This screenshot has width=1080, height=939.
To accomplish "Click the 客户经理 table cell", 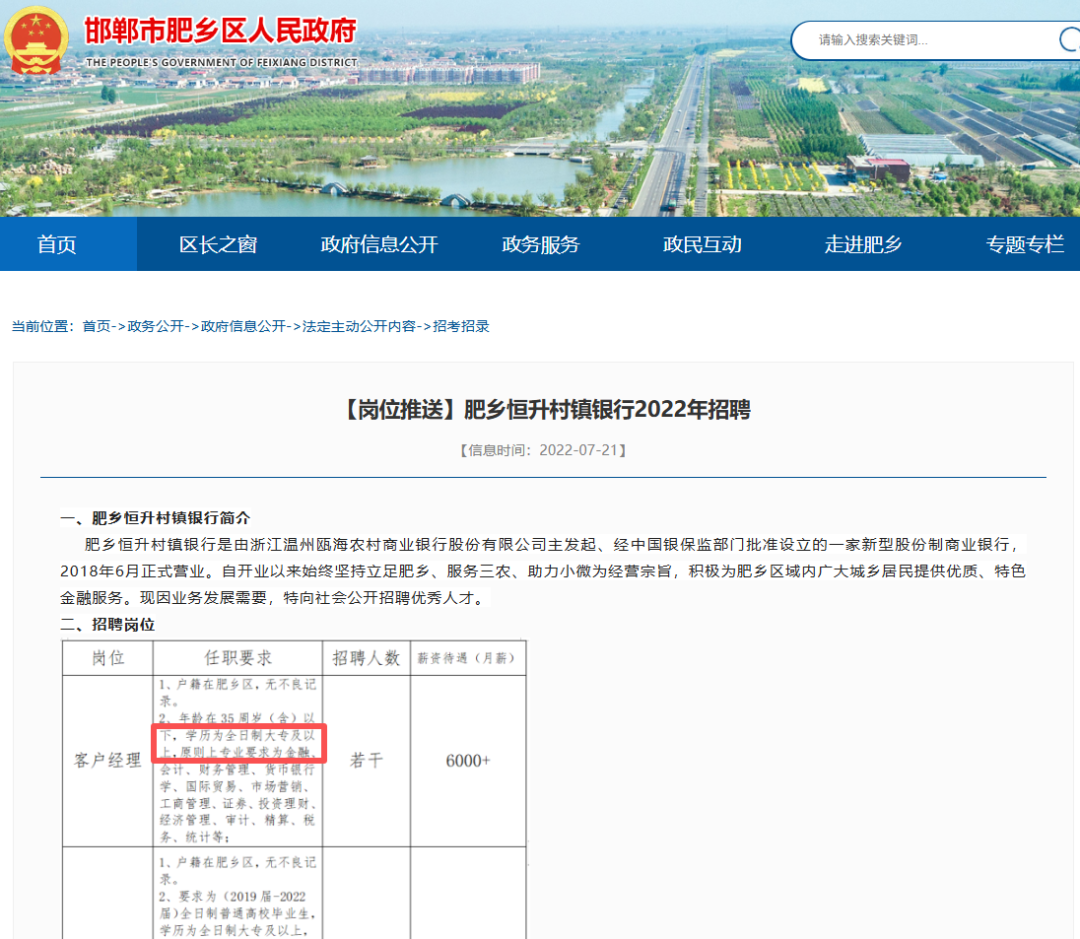I will coord(107,761).
